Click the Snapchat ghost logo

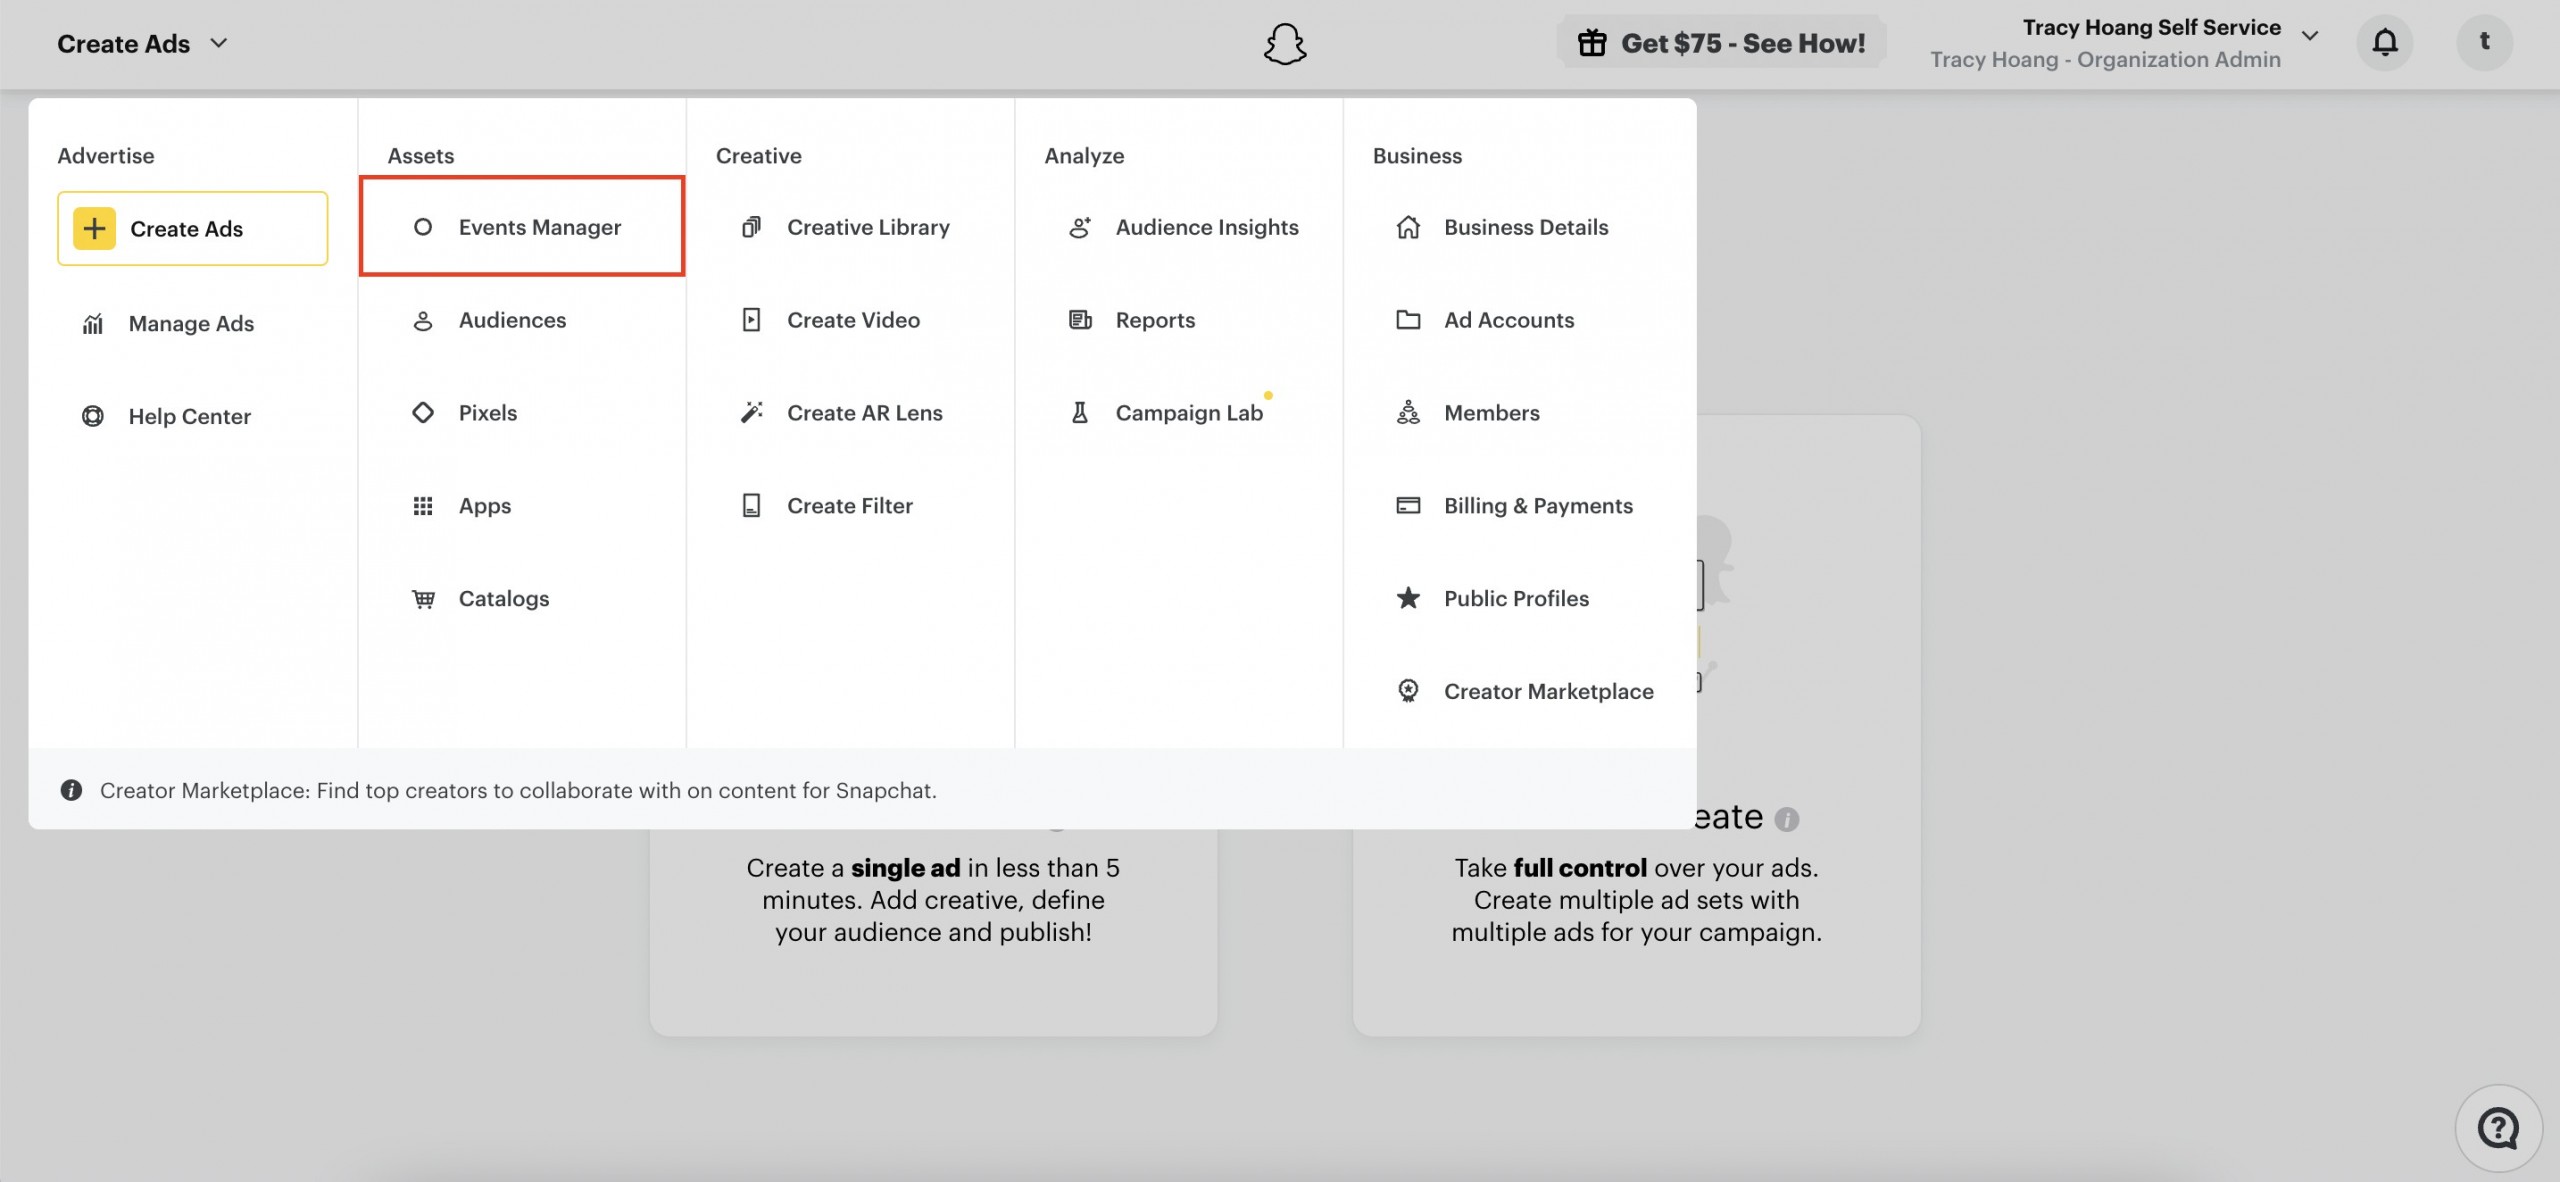coord(1285,44)
